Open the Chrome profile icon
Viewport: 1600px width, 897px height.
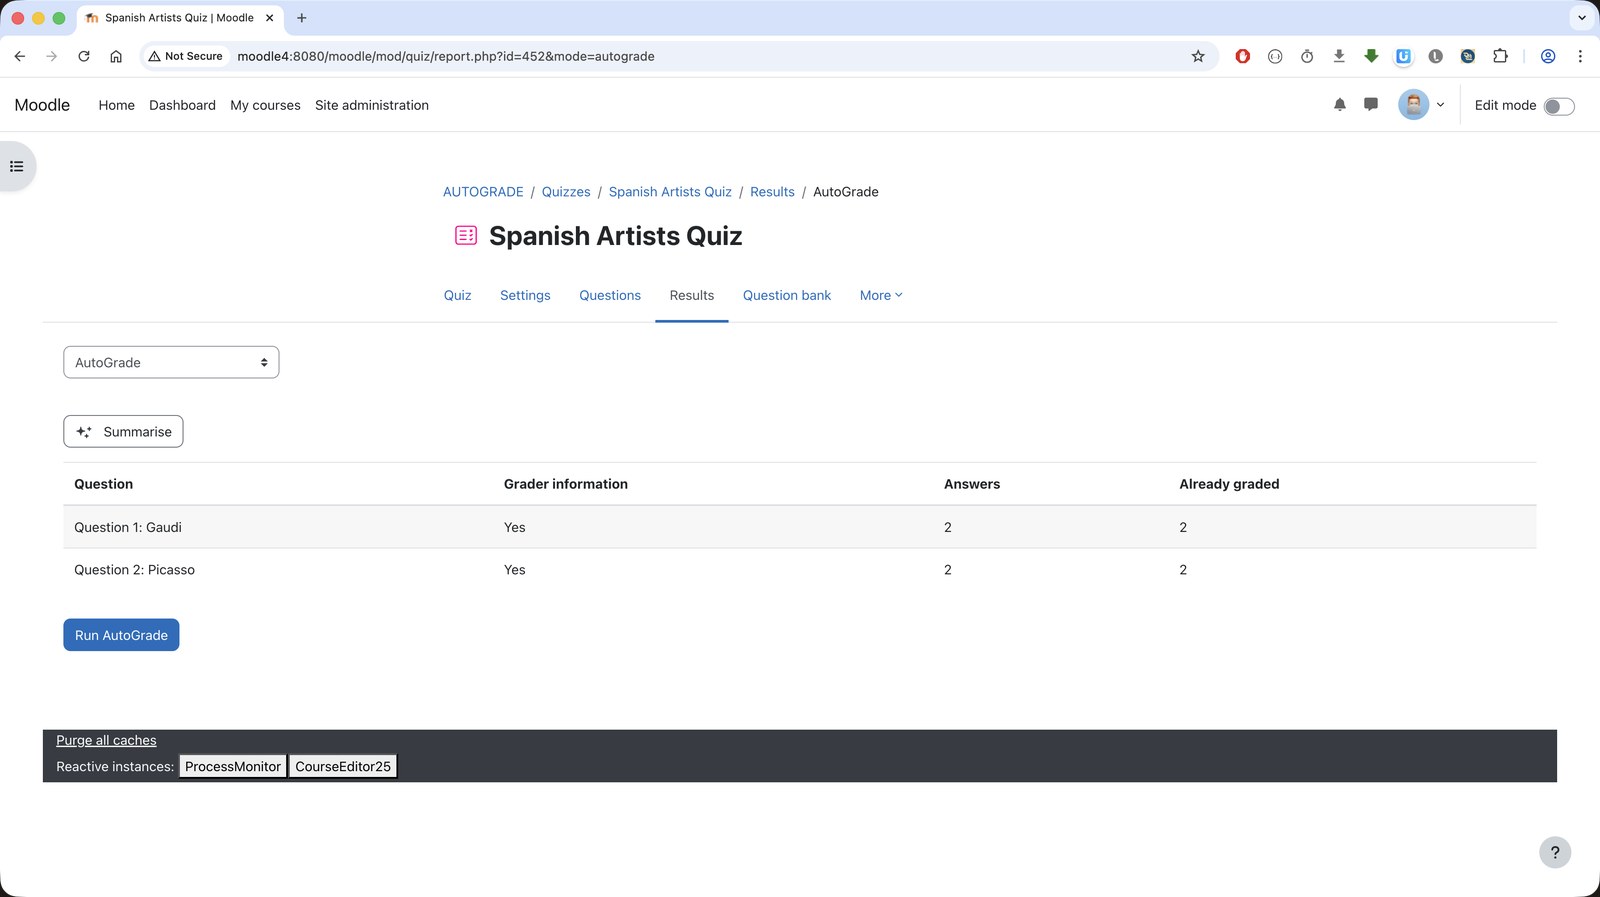pyautogui.click(x=1548, y=56)
